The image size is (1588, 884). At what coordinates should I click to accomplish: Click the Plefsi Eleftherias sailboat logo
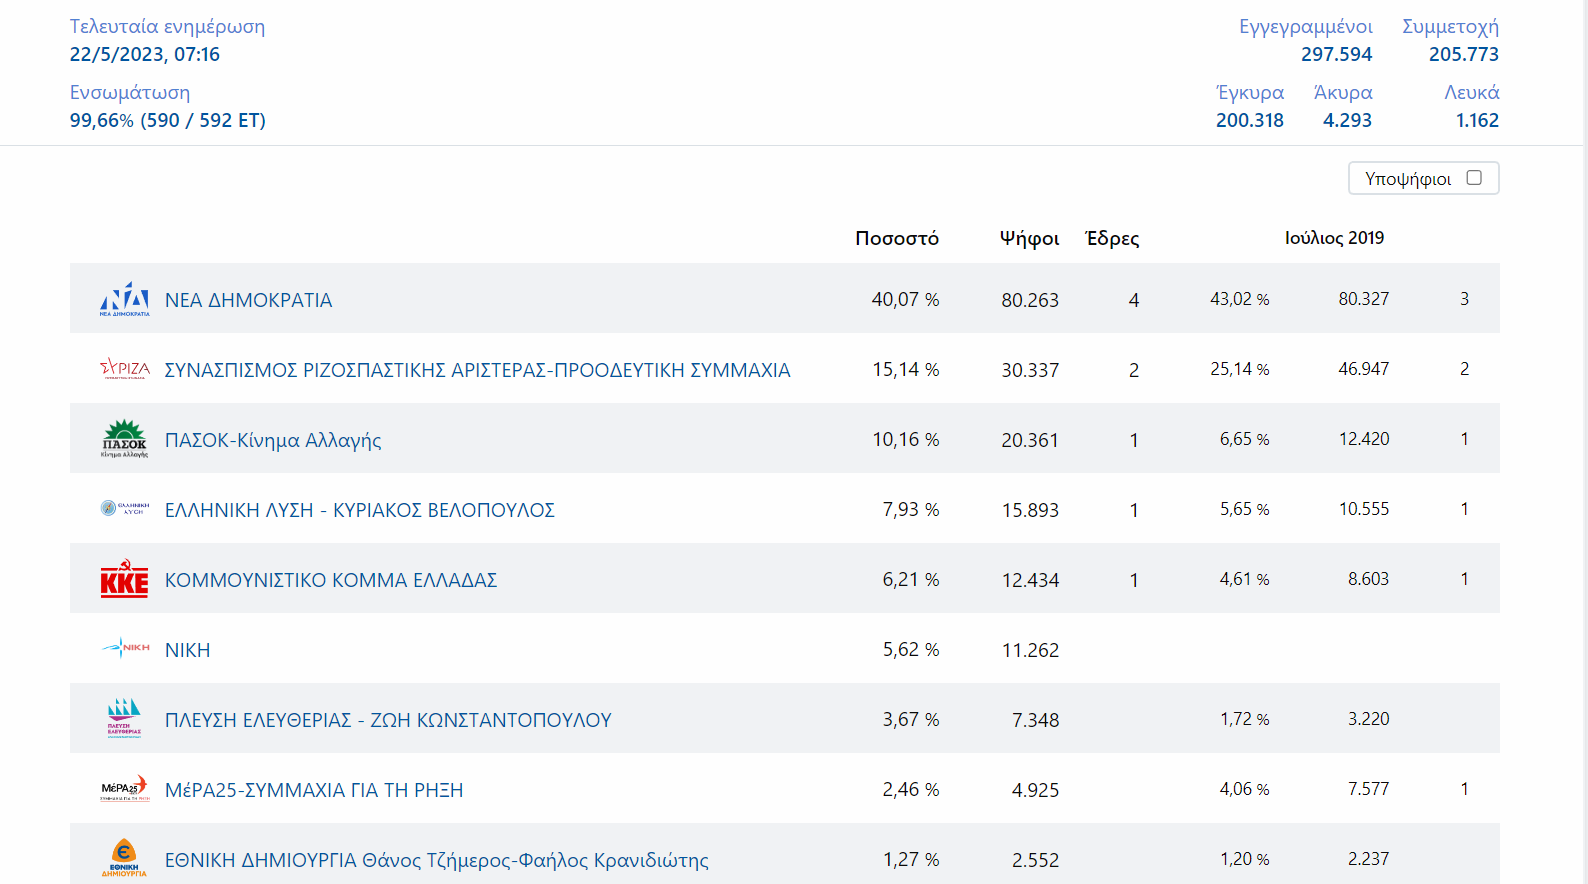(x=124, y=718)
